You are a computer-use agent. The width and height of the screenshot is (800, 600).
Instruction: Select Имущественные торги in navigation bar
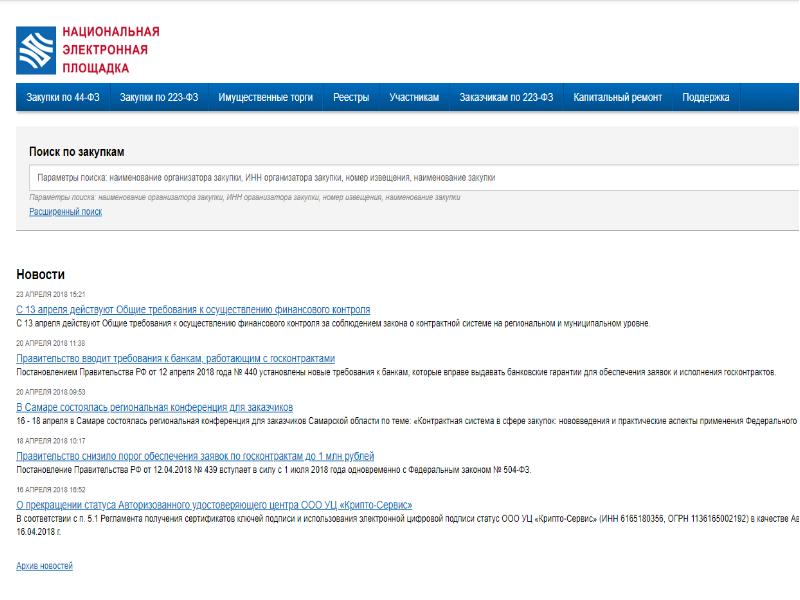pyautogui.click(x=265, y=98)
